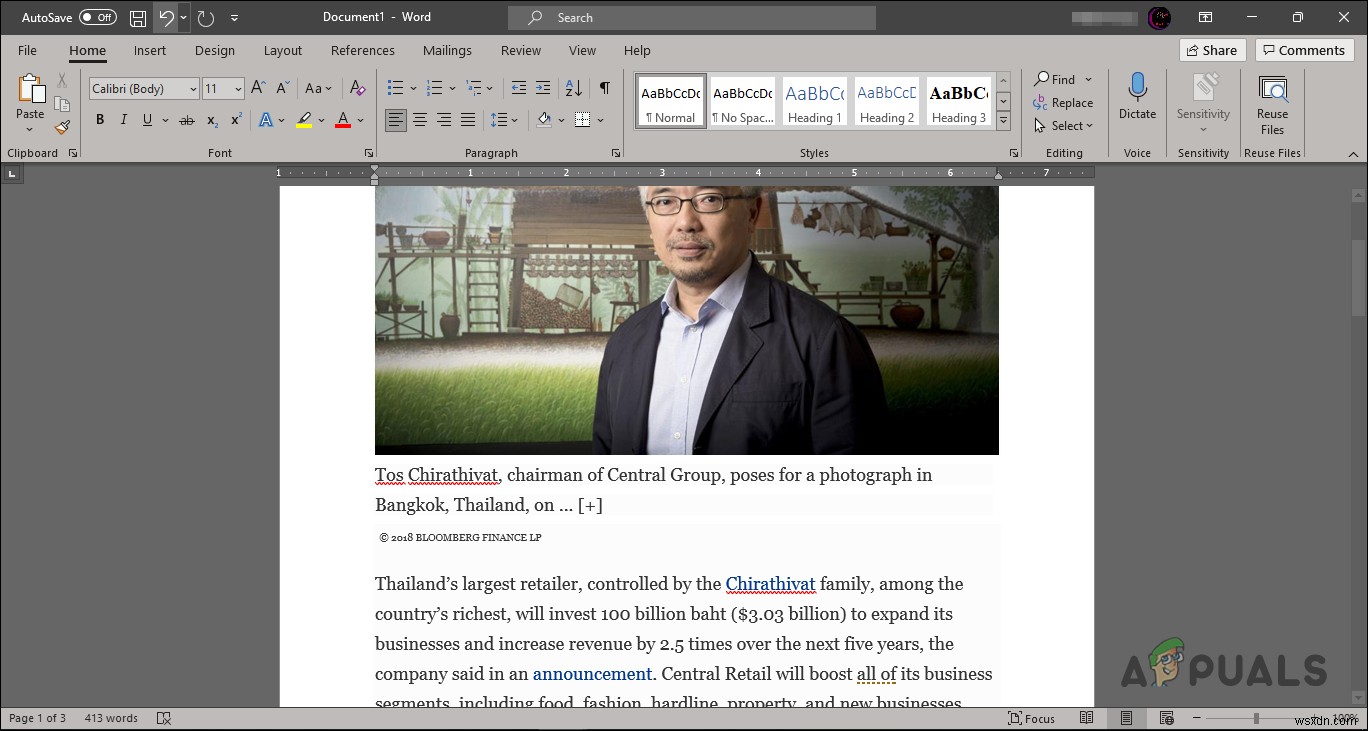Toggle Bold formatting
1368x731 pixels.
click(100, 120)
